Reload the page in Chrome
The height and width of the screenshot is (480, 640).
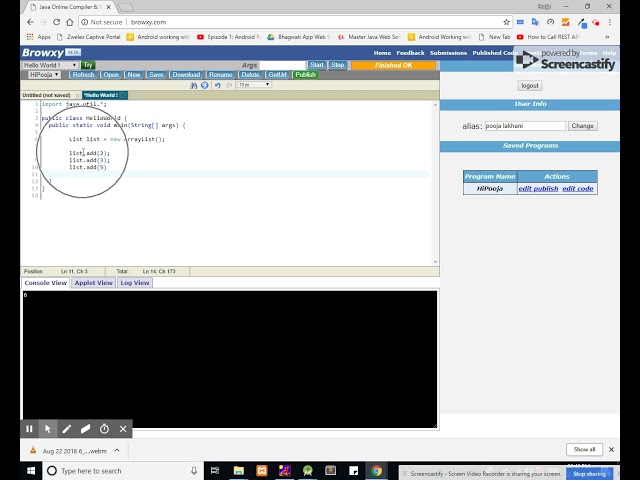[x=56, y=22]
